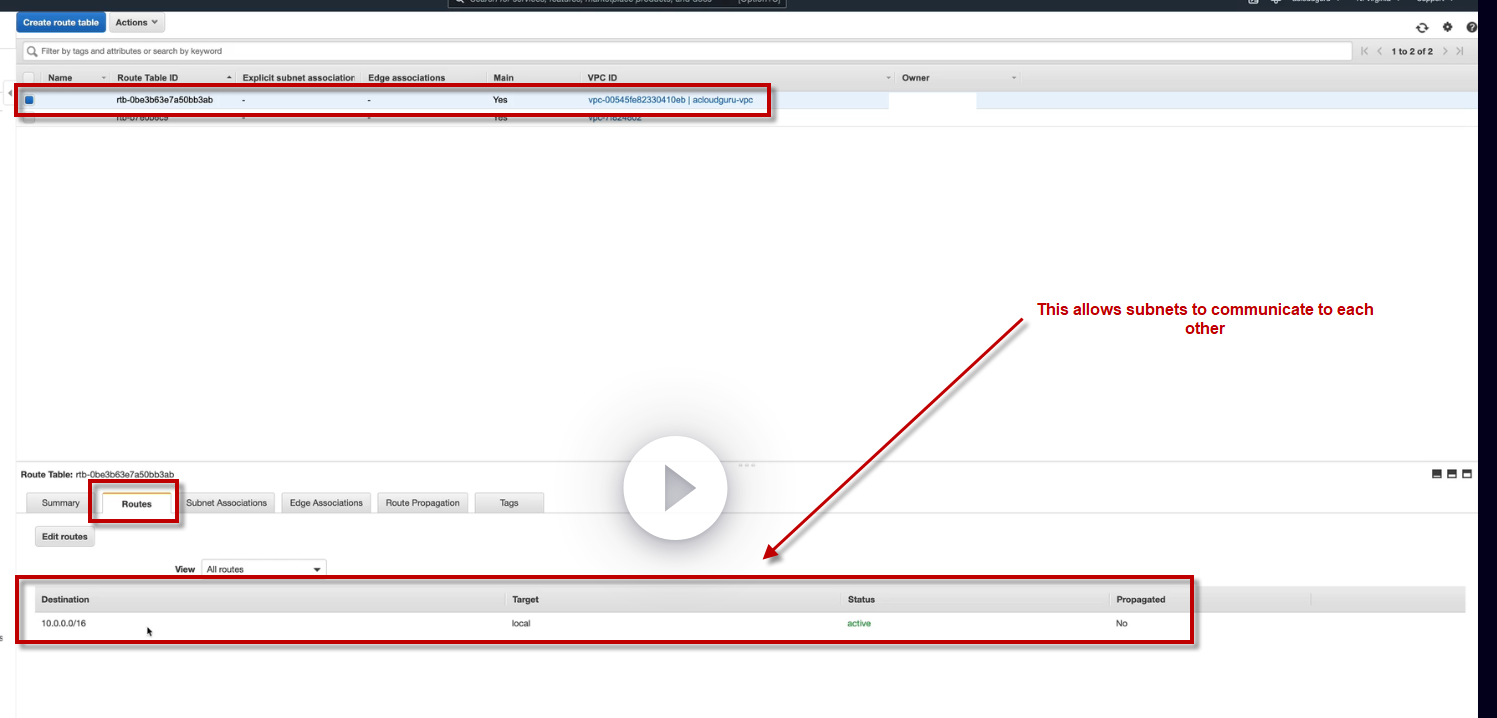The image size is (1497, 718).
Task: Open the View All routes dropdown
Action: 264,569
